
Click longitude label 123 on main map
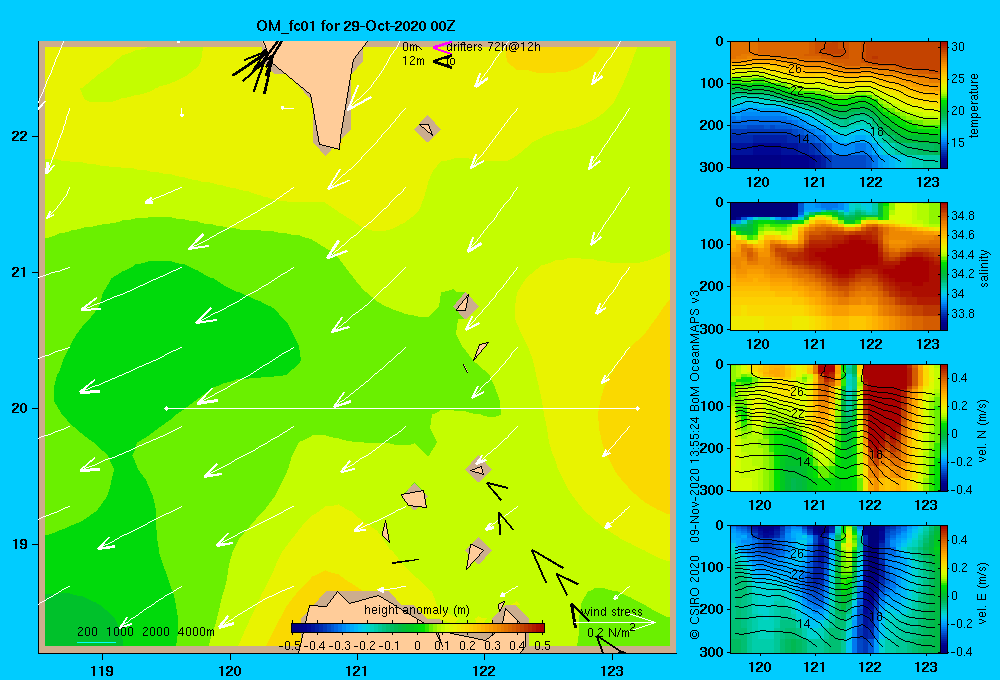(x=612, y=670)
